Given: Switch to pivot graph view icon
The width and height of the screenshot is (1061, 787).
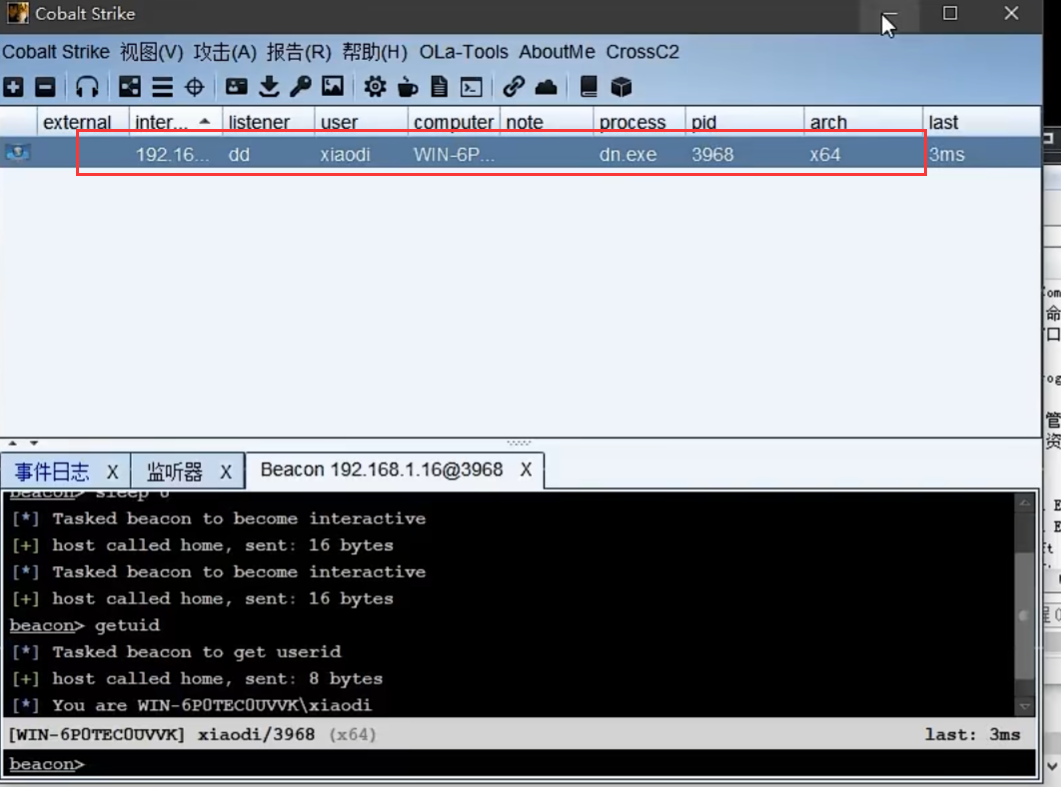Looking at the screenshot, I should tap(129, 86).
